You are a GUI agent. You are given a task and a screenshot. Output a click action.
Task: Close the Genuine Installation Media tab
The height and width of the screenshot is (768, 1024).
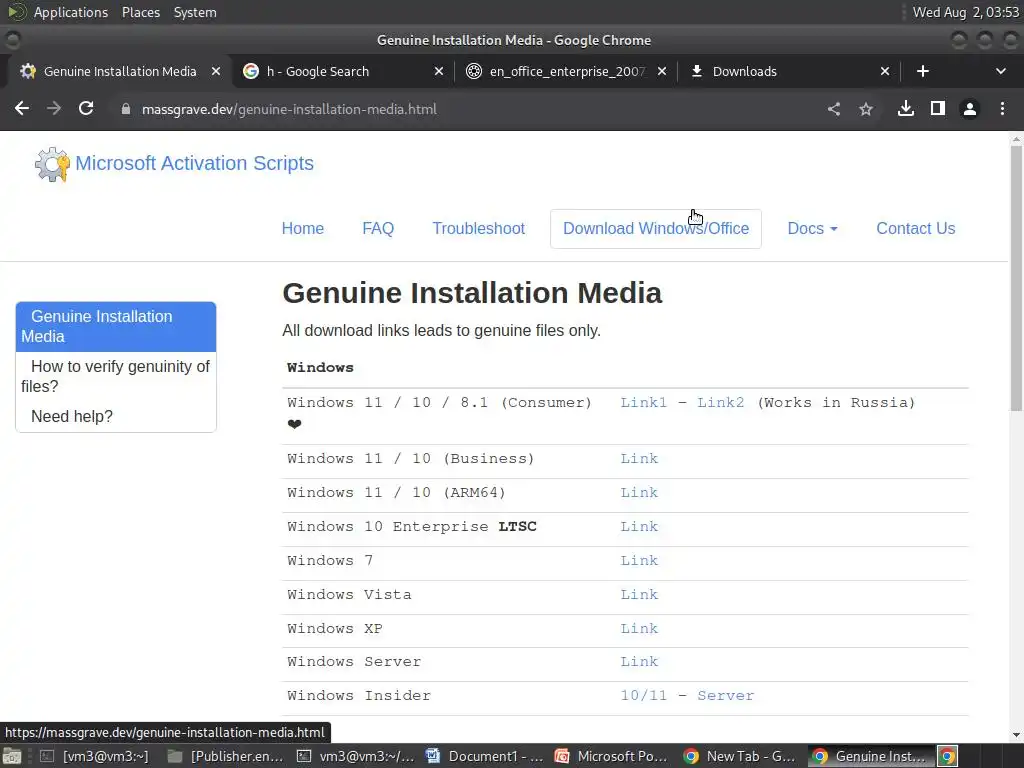[216, 71]
